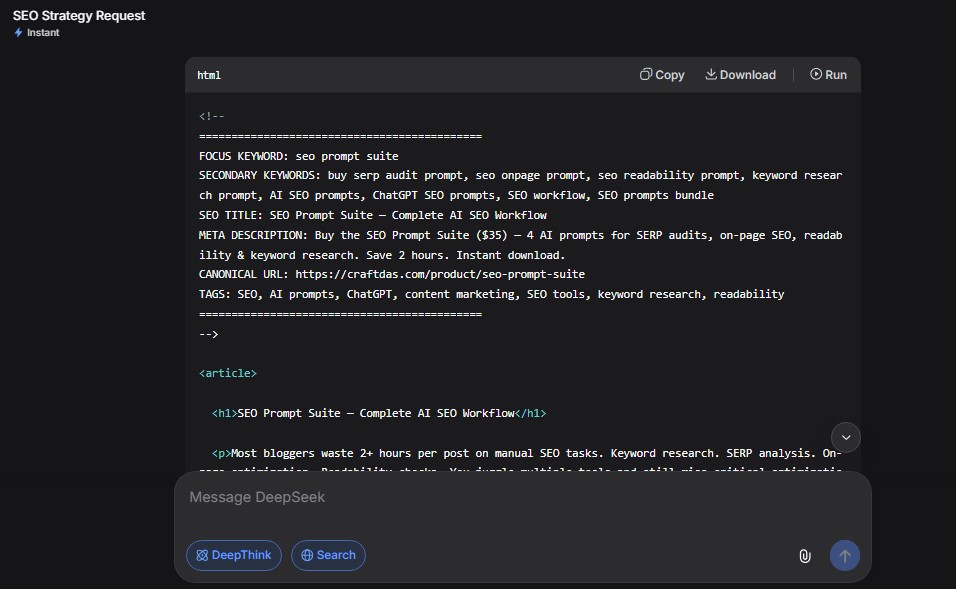This screenshot has height=589, width=956.
Task: Click the html language label
Action: pos(209,75)
